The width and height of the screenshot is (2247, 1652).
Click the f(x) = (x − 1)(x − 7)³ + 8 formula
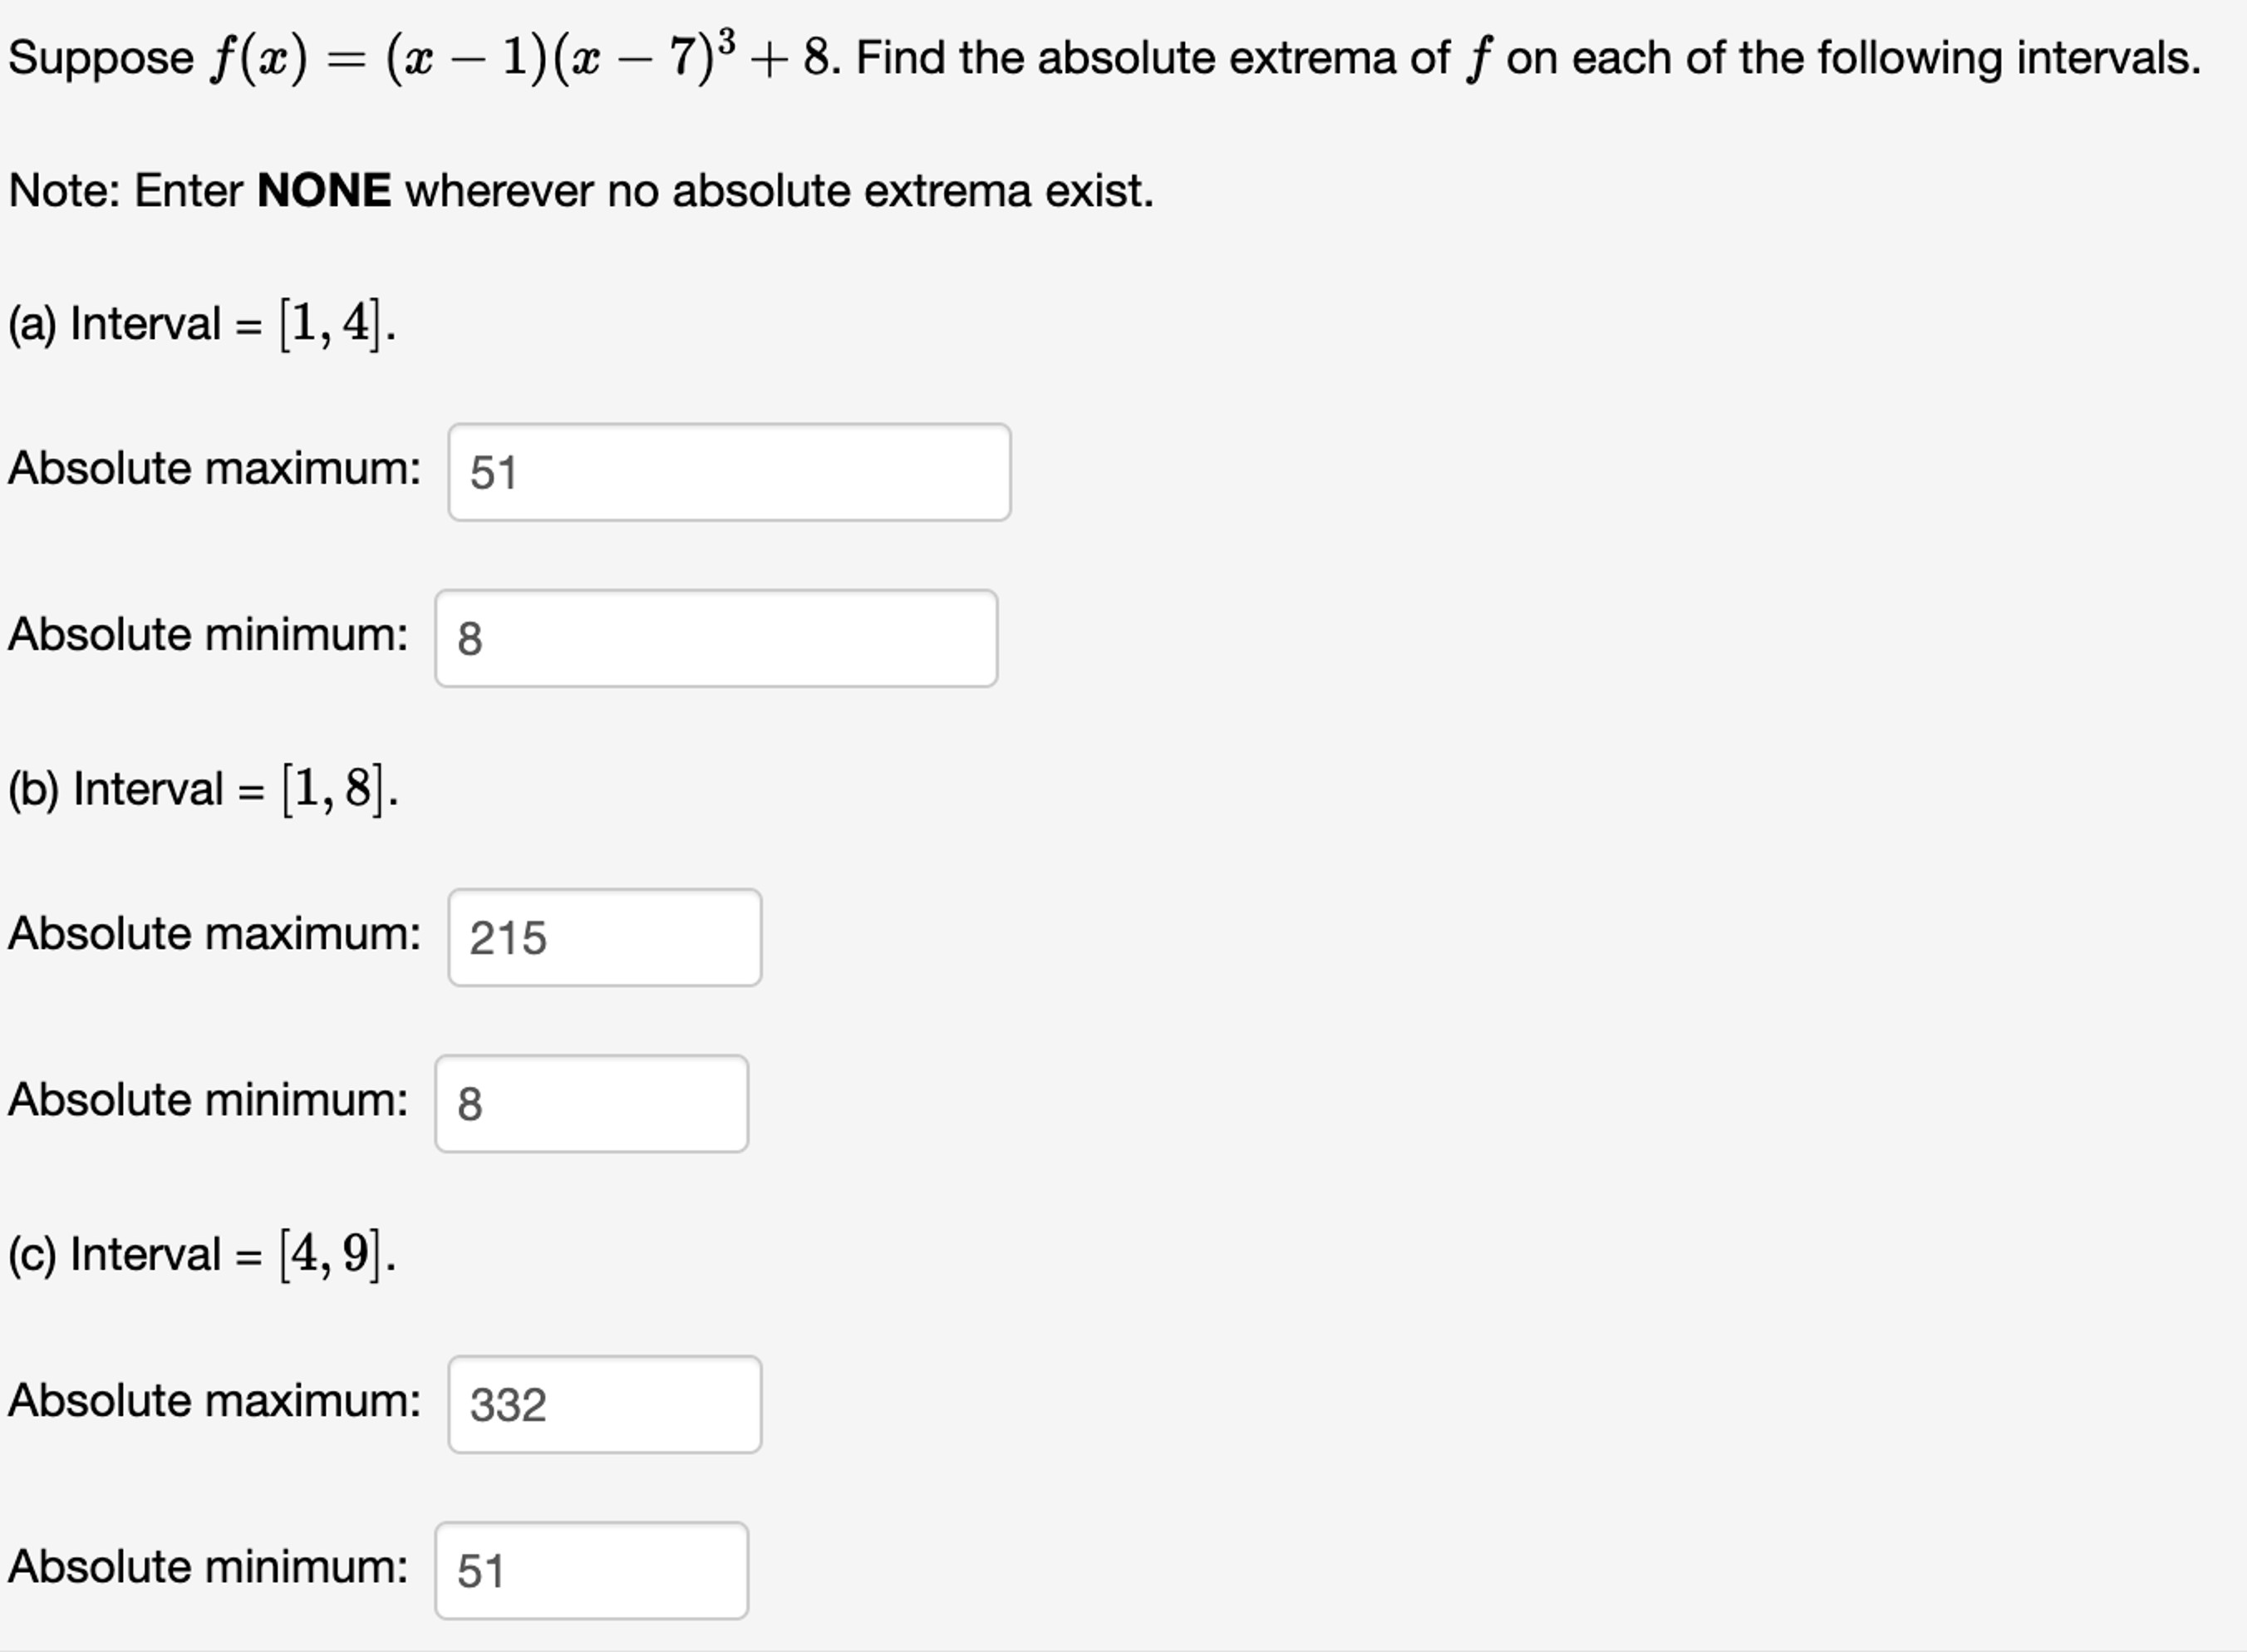click(520, 56)
